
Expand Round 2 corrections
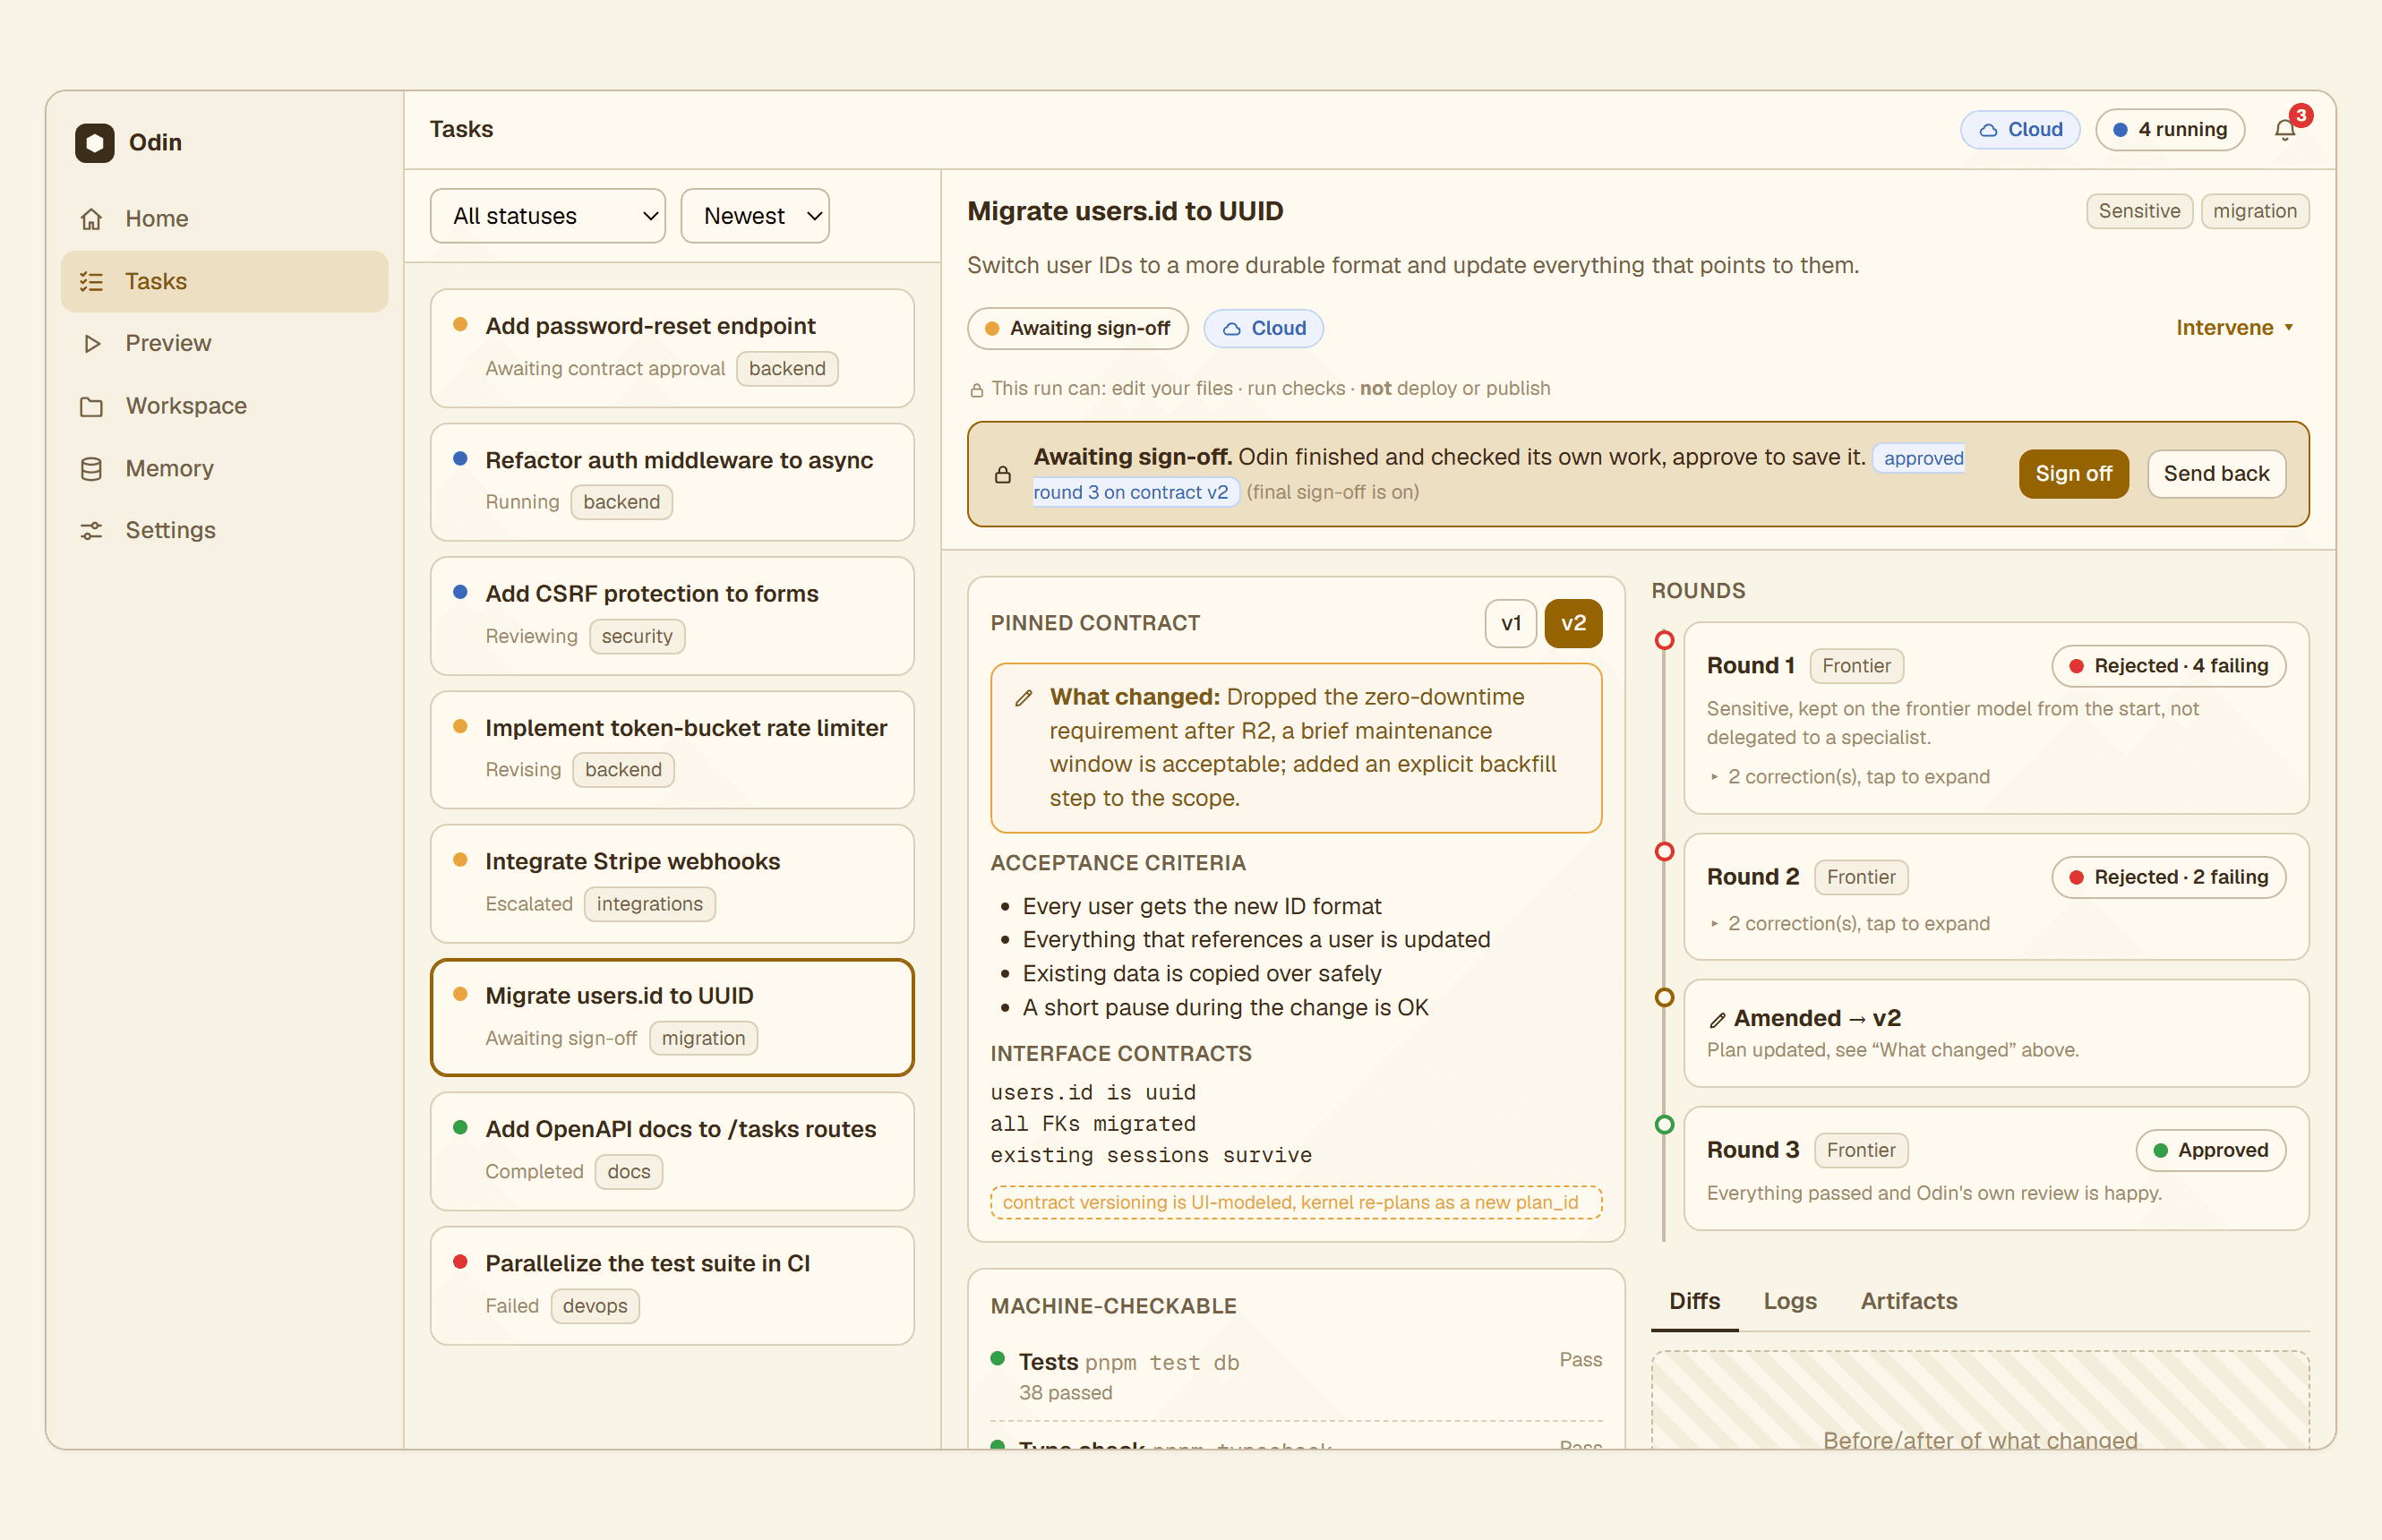(1849, 924)
